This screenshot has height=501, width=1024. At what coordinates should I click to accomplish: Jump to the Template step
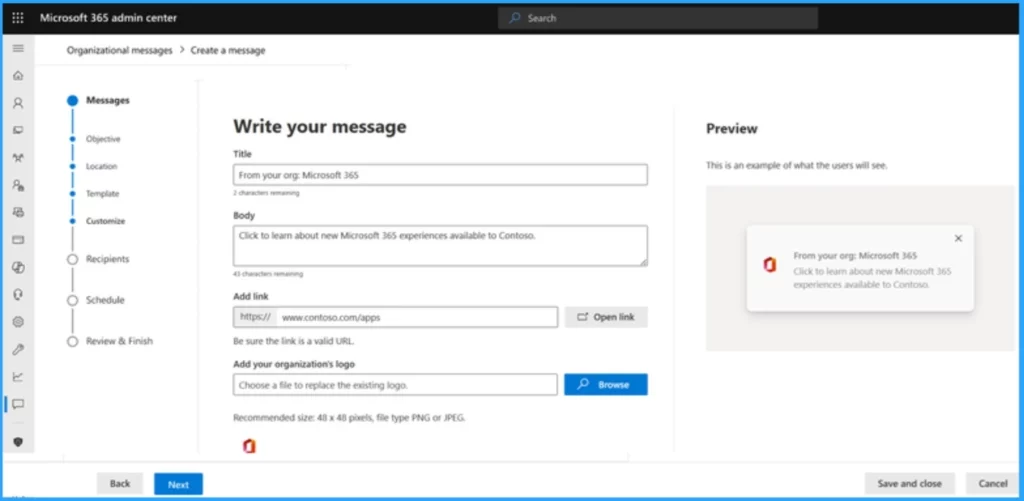pos(103,194)
